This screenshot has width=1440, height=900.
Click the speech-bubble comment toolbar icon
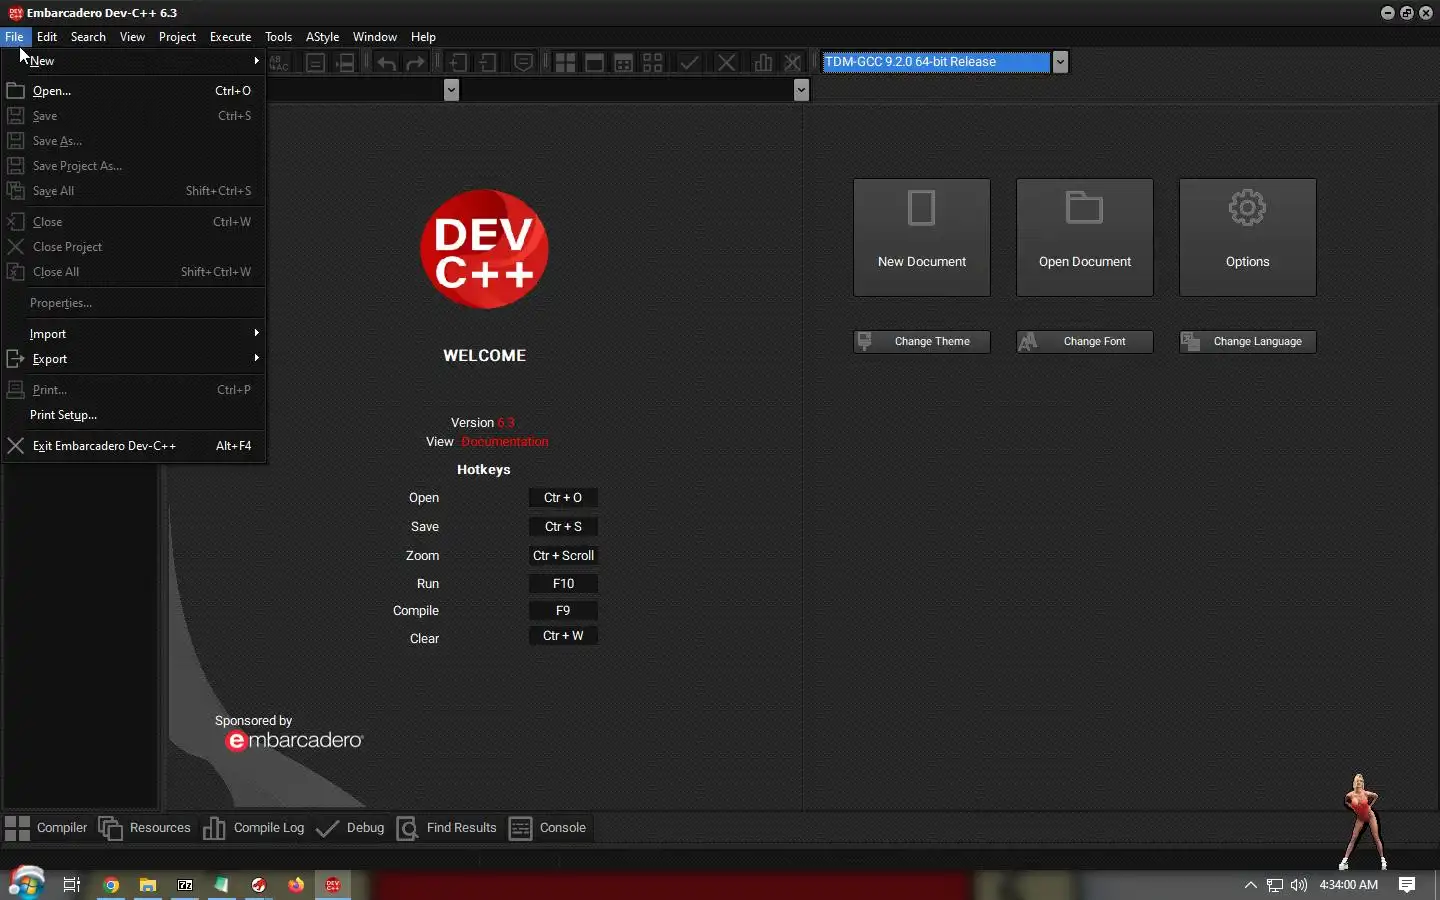[x=523, y=63]
